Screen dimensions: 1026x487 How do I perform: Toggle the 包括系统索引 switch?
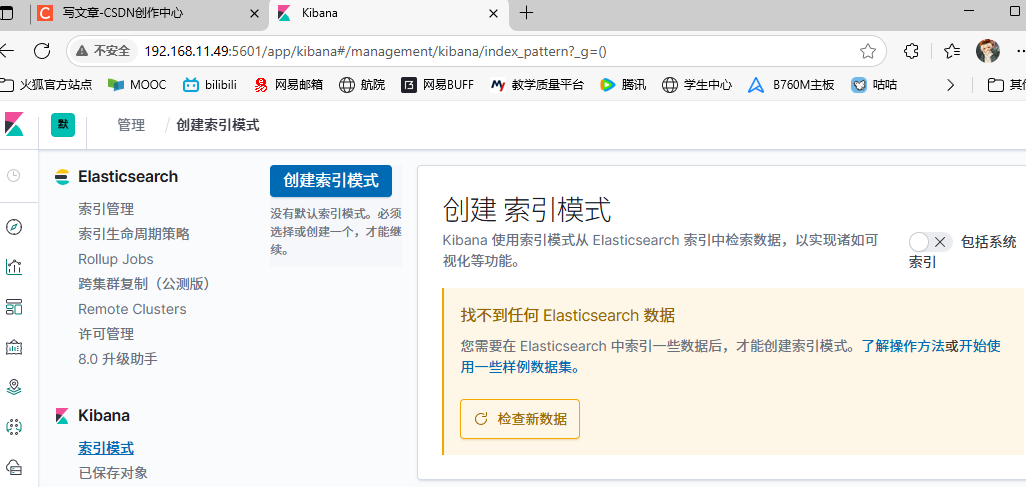pos(930,242)
